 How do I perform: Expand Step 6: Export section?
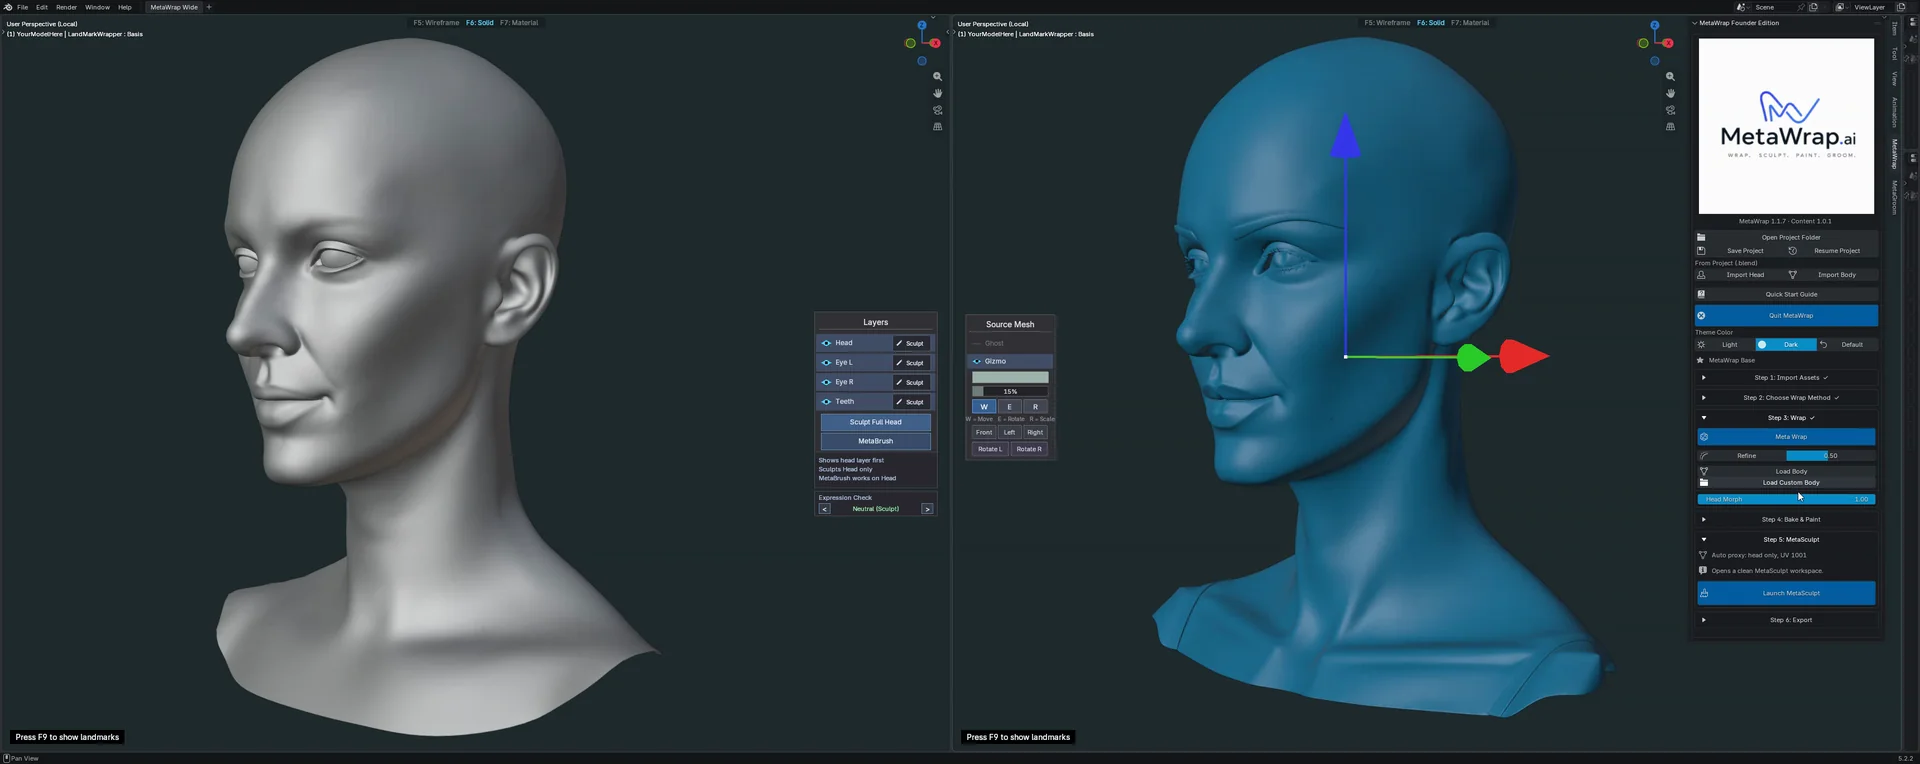[x=1787, y=620]
